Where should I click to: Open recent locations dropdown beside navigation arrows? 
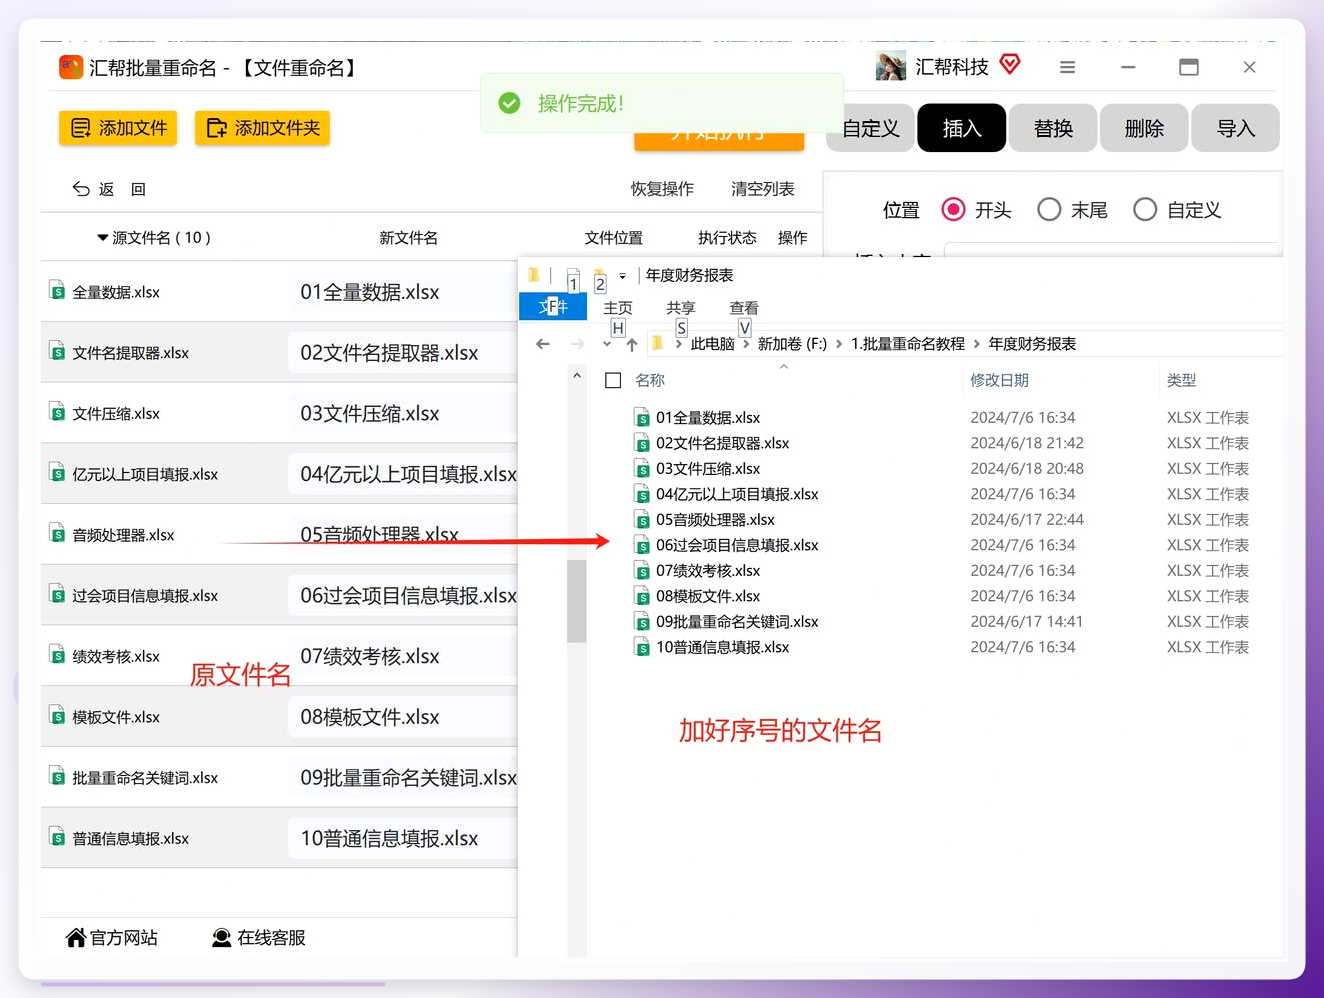pos(607,345)
